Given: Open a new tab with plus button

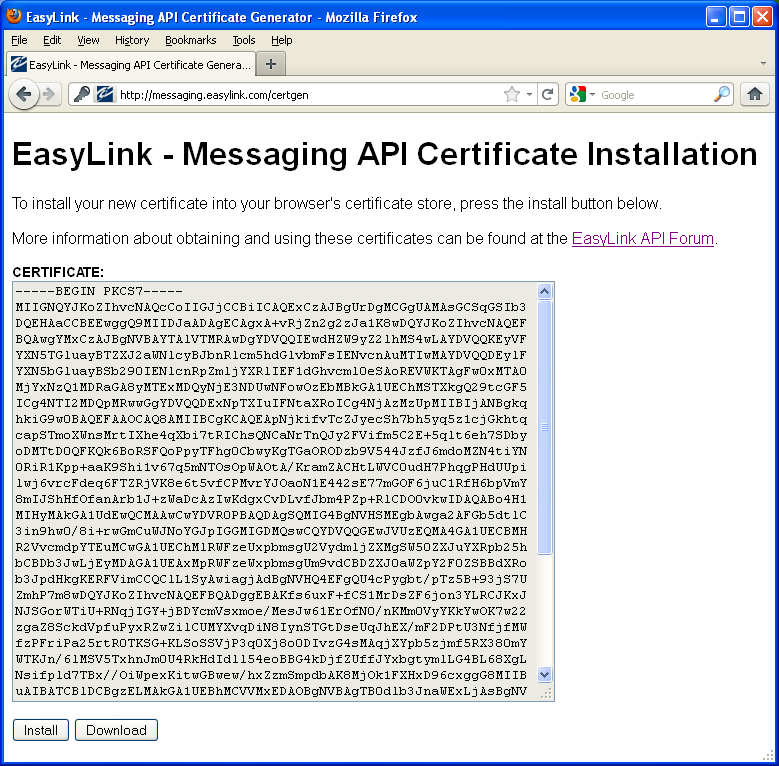Looking at the screenshot, I should [271, 64].
